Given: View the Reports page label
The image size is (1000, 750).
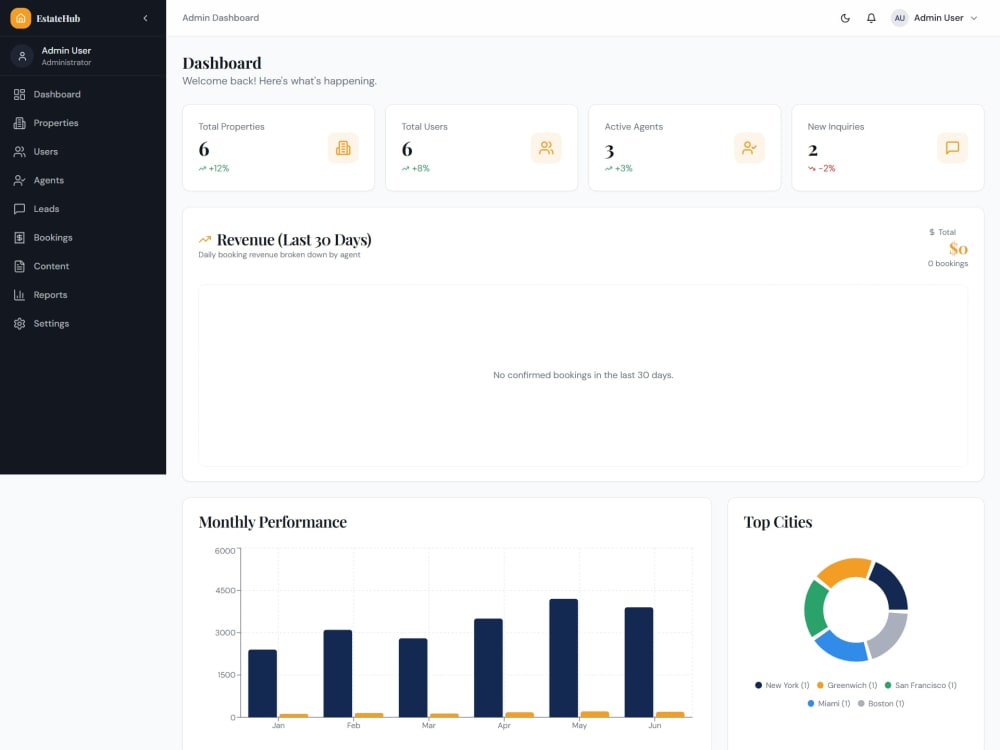Looking at the screenshot, I should click(x=50, y=295).
